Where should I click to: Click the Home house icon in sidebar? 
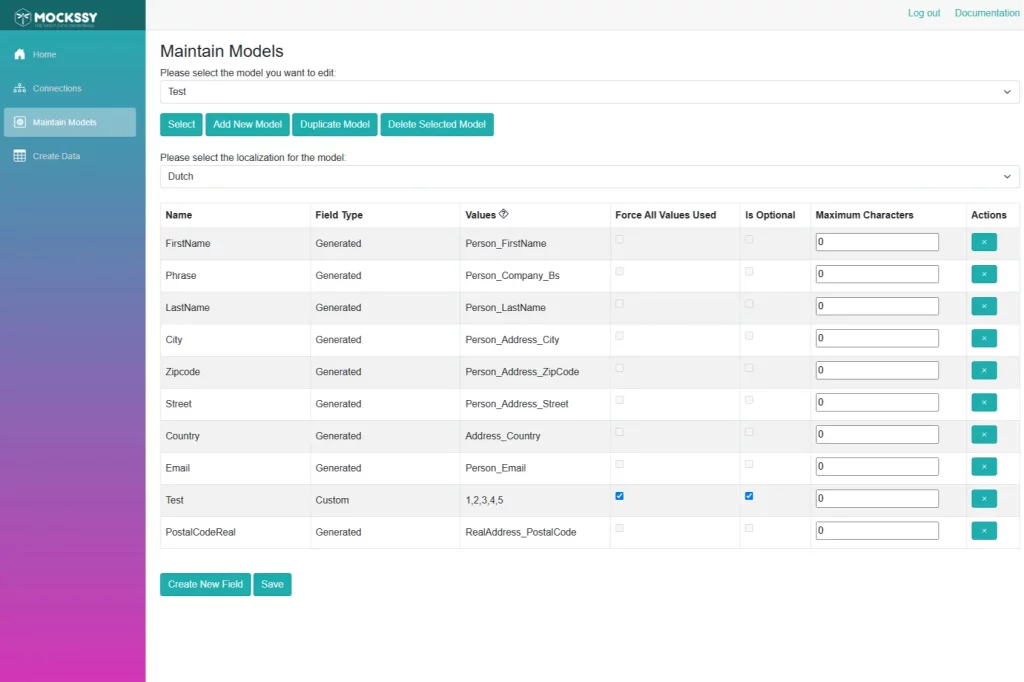pos(20,54)
